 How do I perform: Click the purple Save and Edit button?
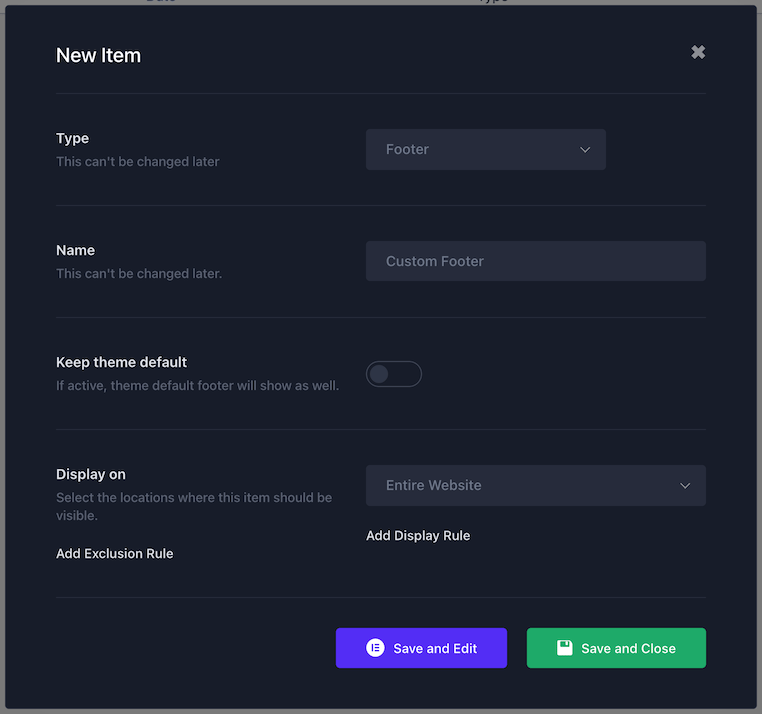[x=421, y=647]
